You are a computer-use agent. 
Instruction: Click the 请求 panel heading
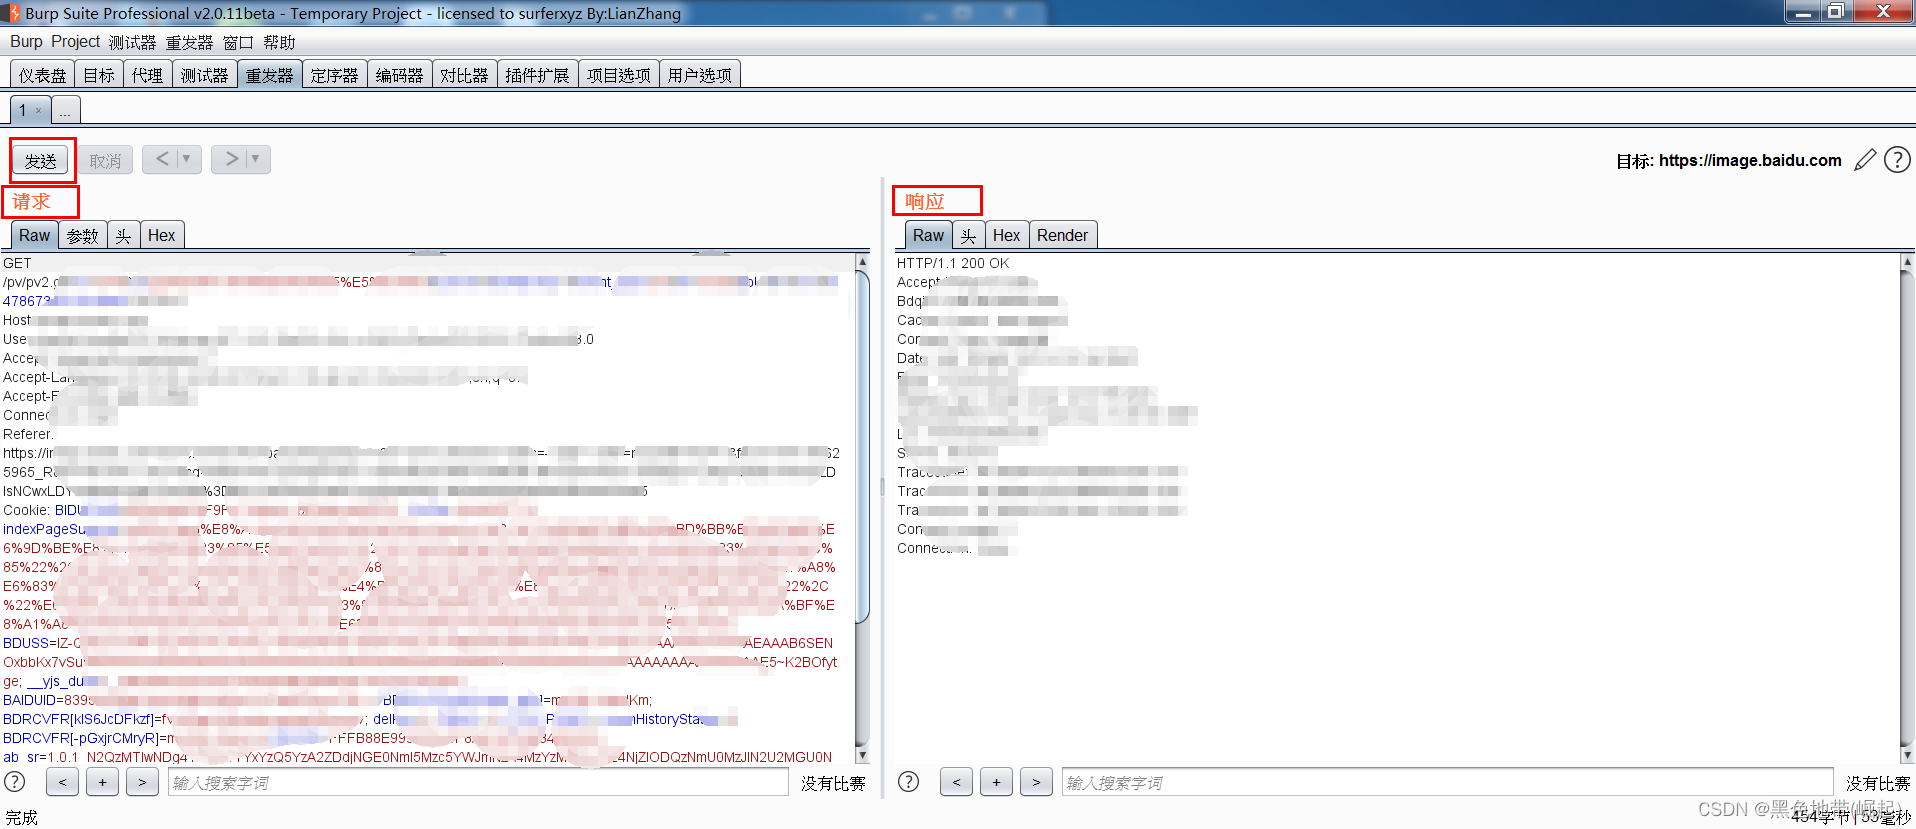point(31,201)
